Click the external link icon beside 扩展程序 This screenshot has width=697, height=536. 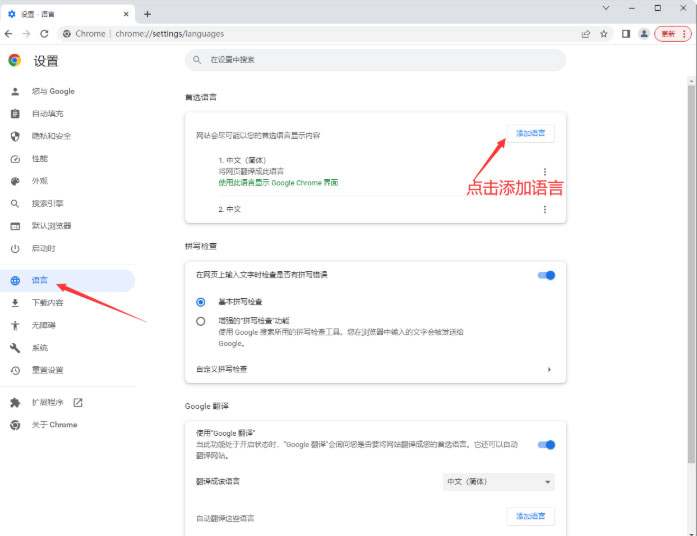(78, 403)
